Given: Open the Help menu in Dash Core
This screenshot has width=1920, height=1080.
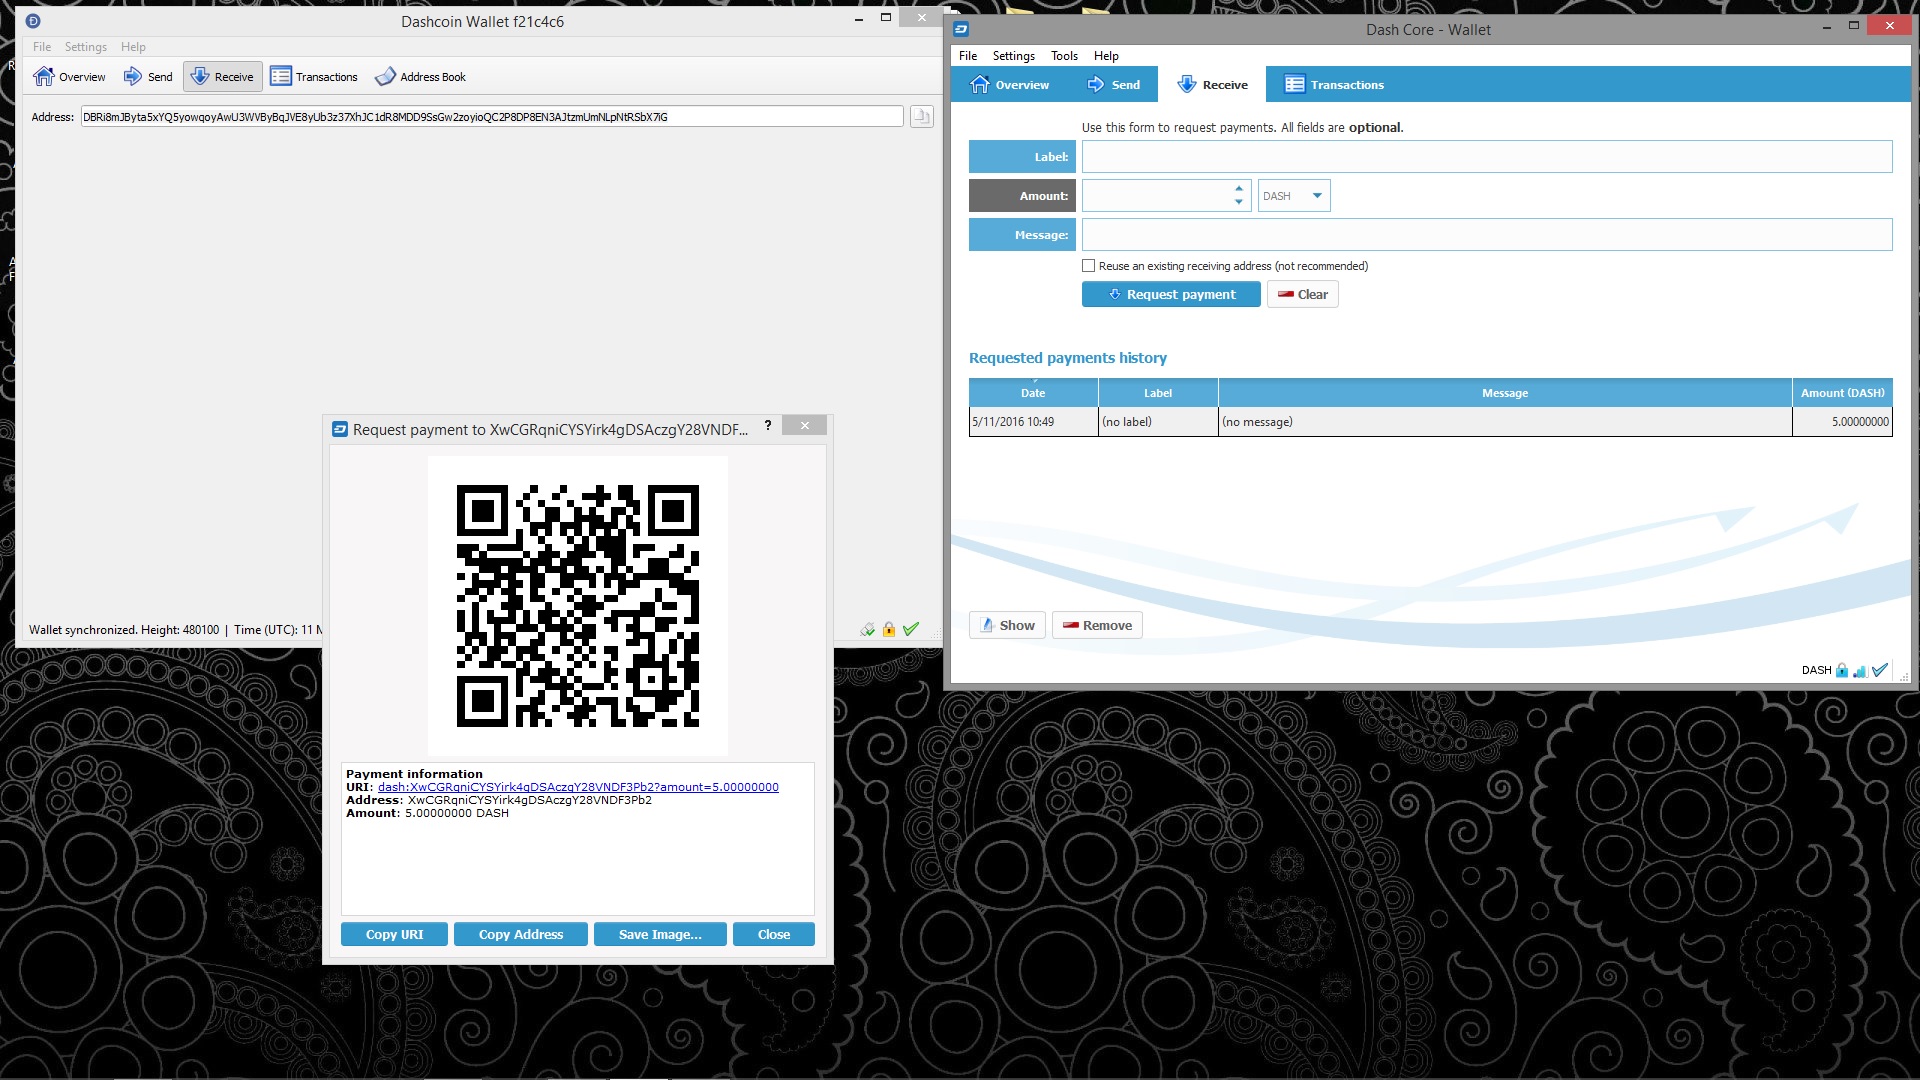Looking at the screenshot, I should click(1106, 56).
